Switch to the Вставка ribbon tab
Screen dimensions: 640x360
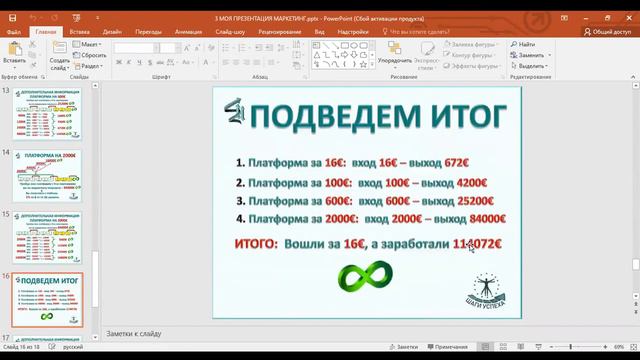pyautogui.click(x=79, y=32)
